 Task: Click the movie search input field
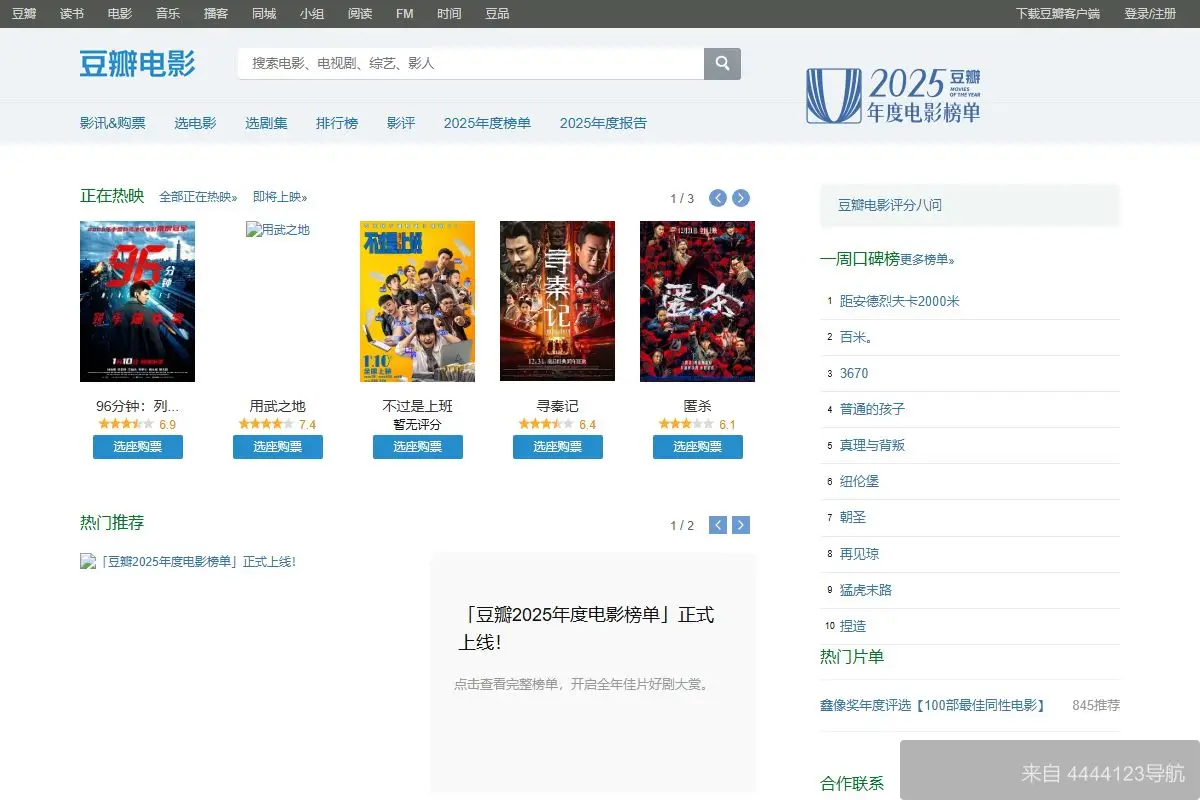470,63
